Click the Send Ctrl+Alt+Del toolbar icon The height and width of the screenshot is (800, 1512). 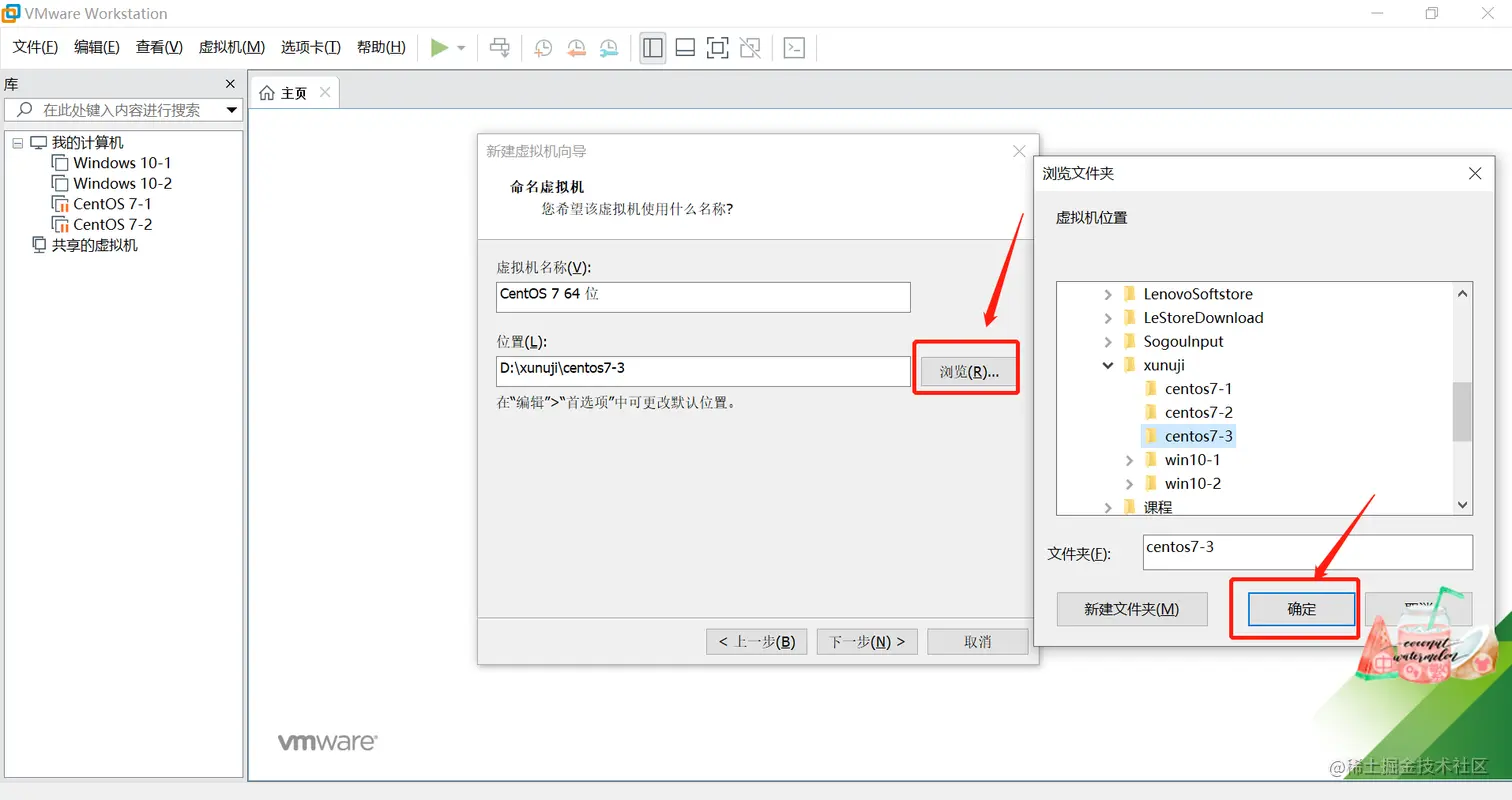[500, 47]
